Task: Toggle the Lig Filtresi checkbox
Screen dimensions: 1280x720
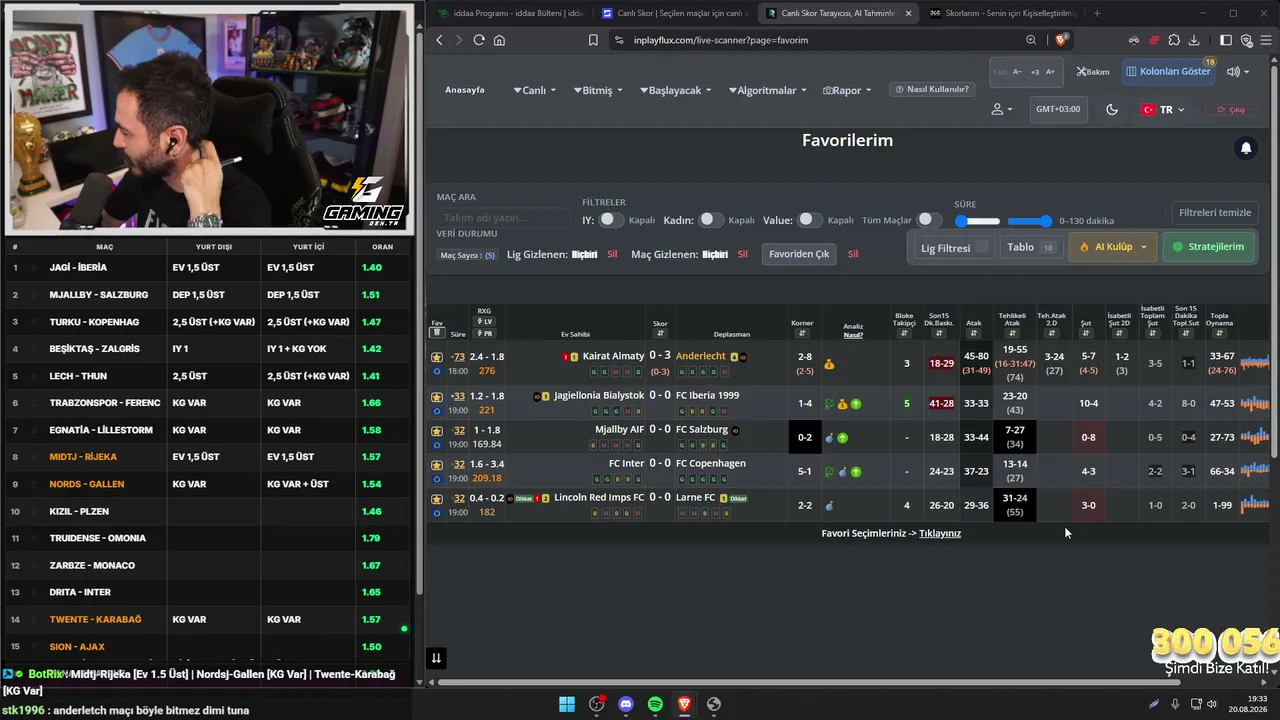Action: 982,247
